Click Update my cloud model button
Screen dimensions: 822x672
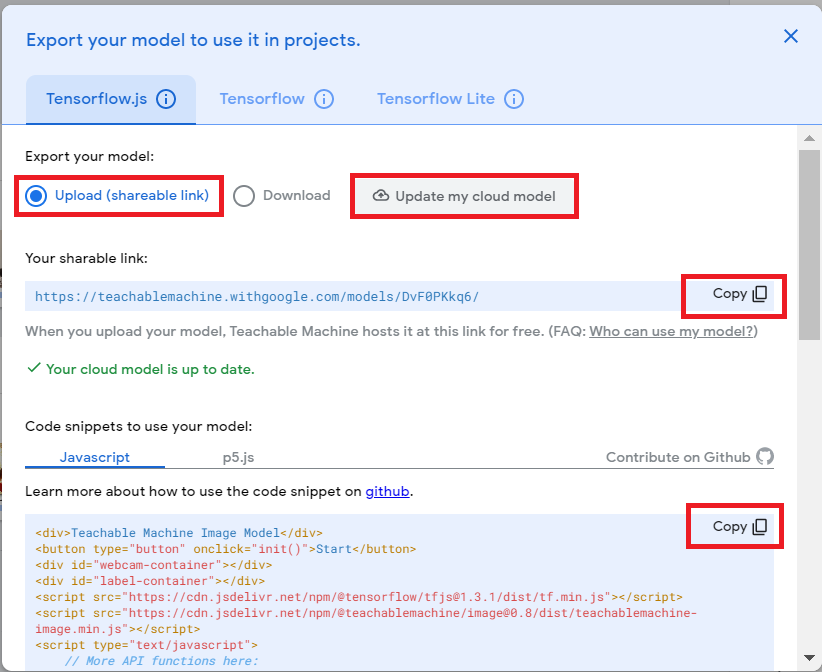coord(464,196)
